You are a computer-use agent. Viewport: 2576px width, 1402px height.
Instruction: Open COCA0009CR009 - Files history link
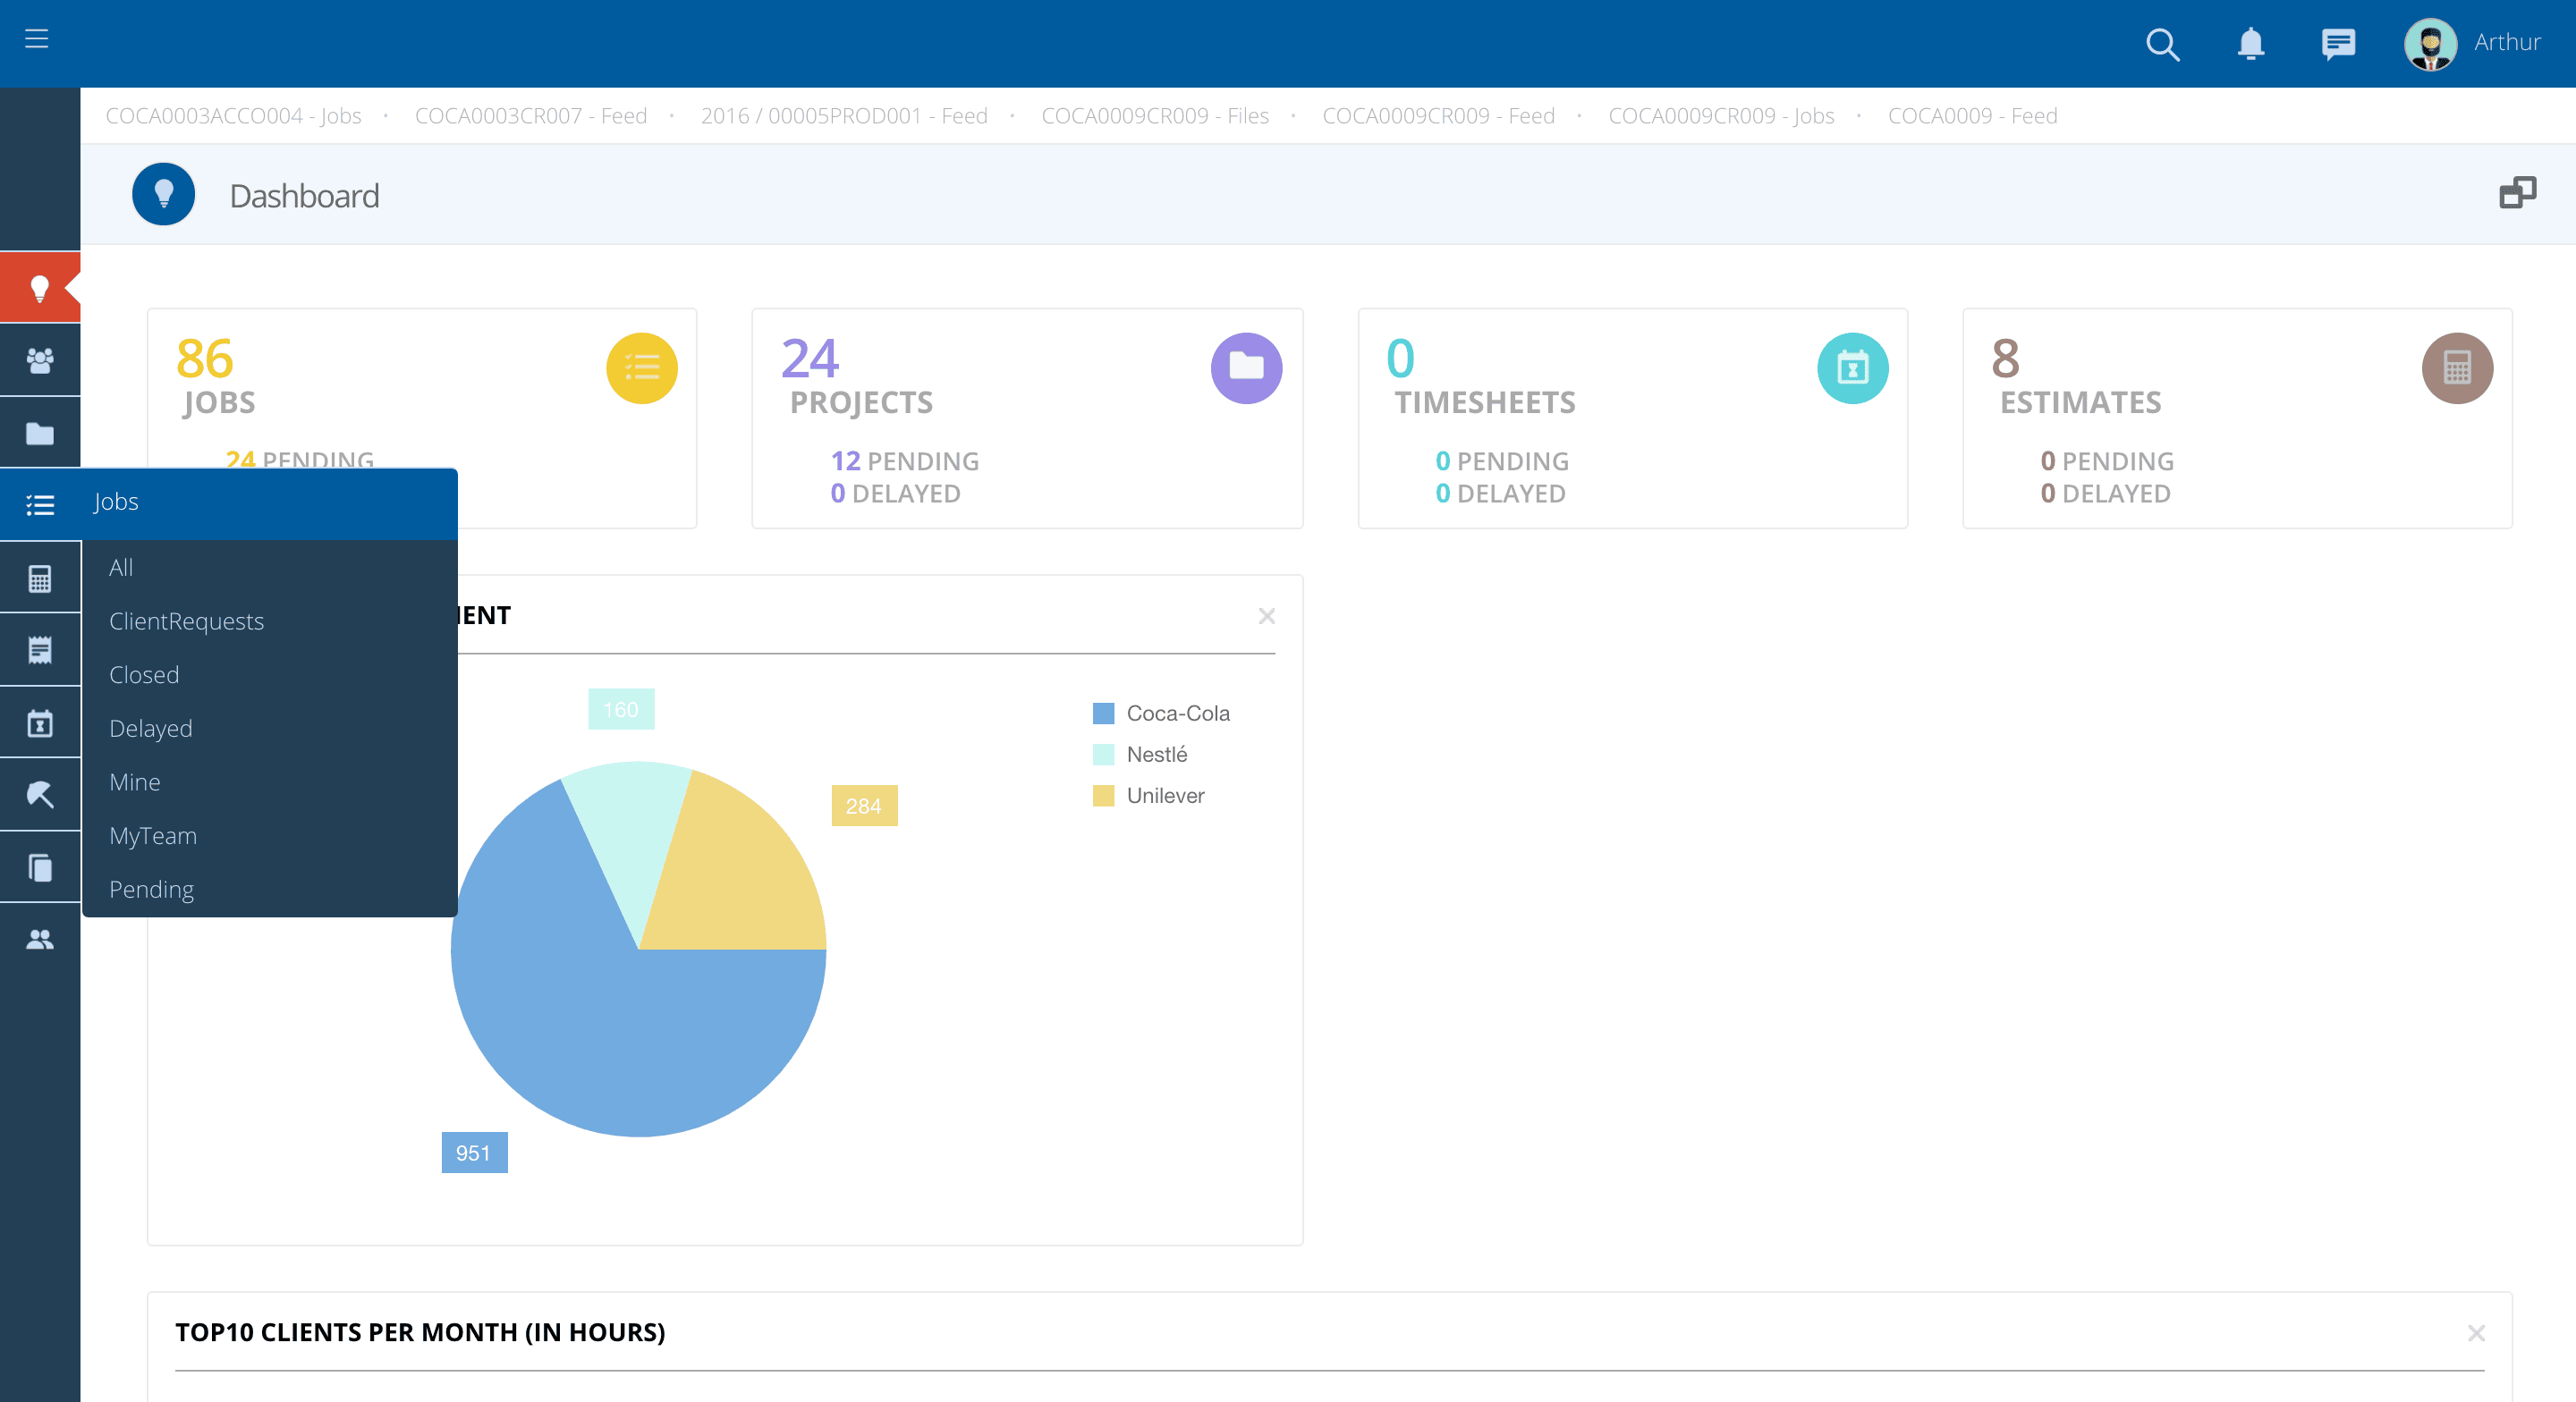tap(1154, 116)
